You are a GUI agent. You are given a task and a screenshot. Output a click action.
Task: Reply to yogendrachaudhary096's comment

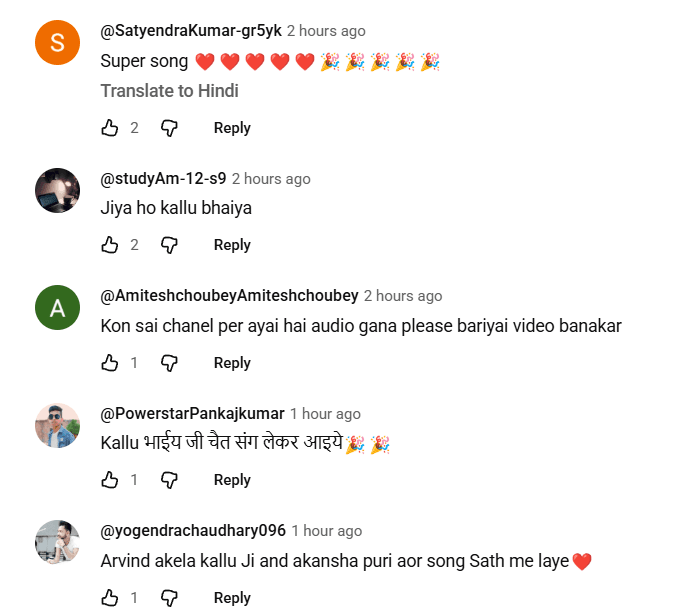pyautogui.click(x=232, y=598)
